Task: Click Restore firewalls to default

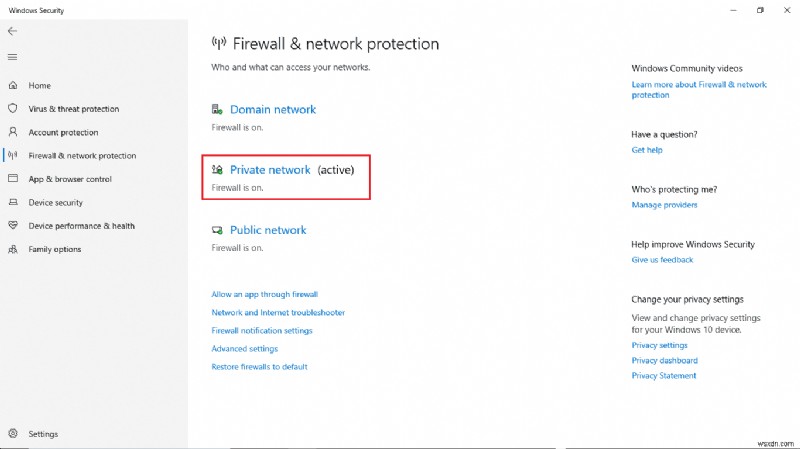Action: tap(259, 367)
